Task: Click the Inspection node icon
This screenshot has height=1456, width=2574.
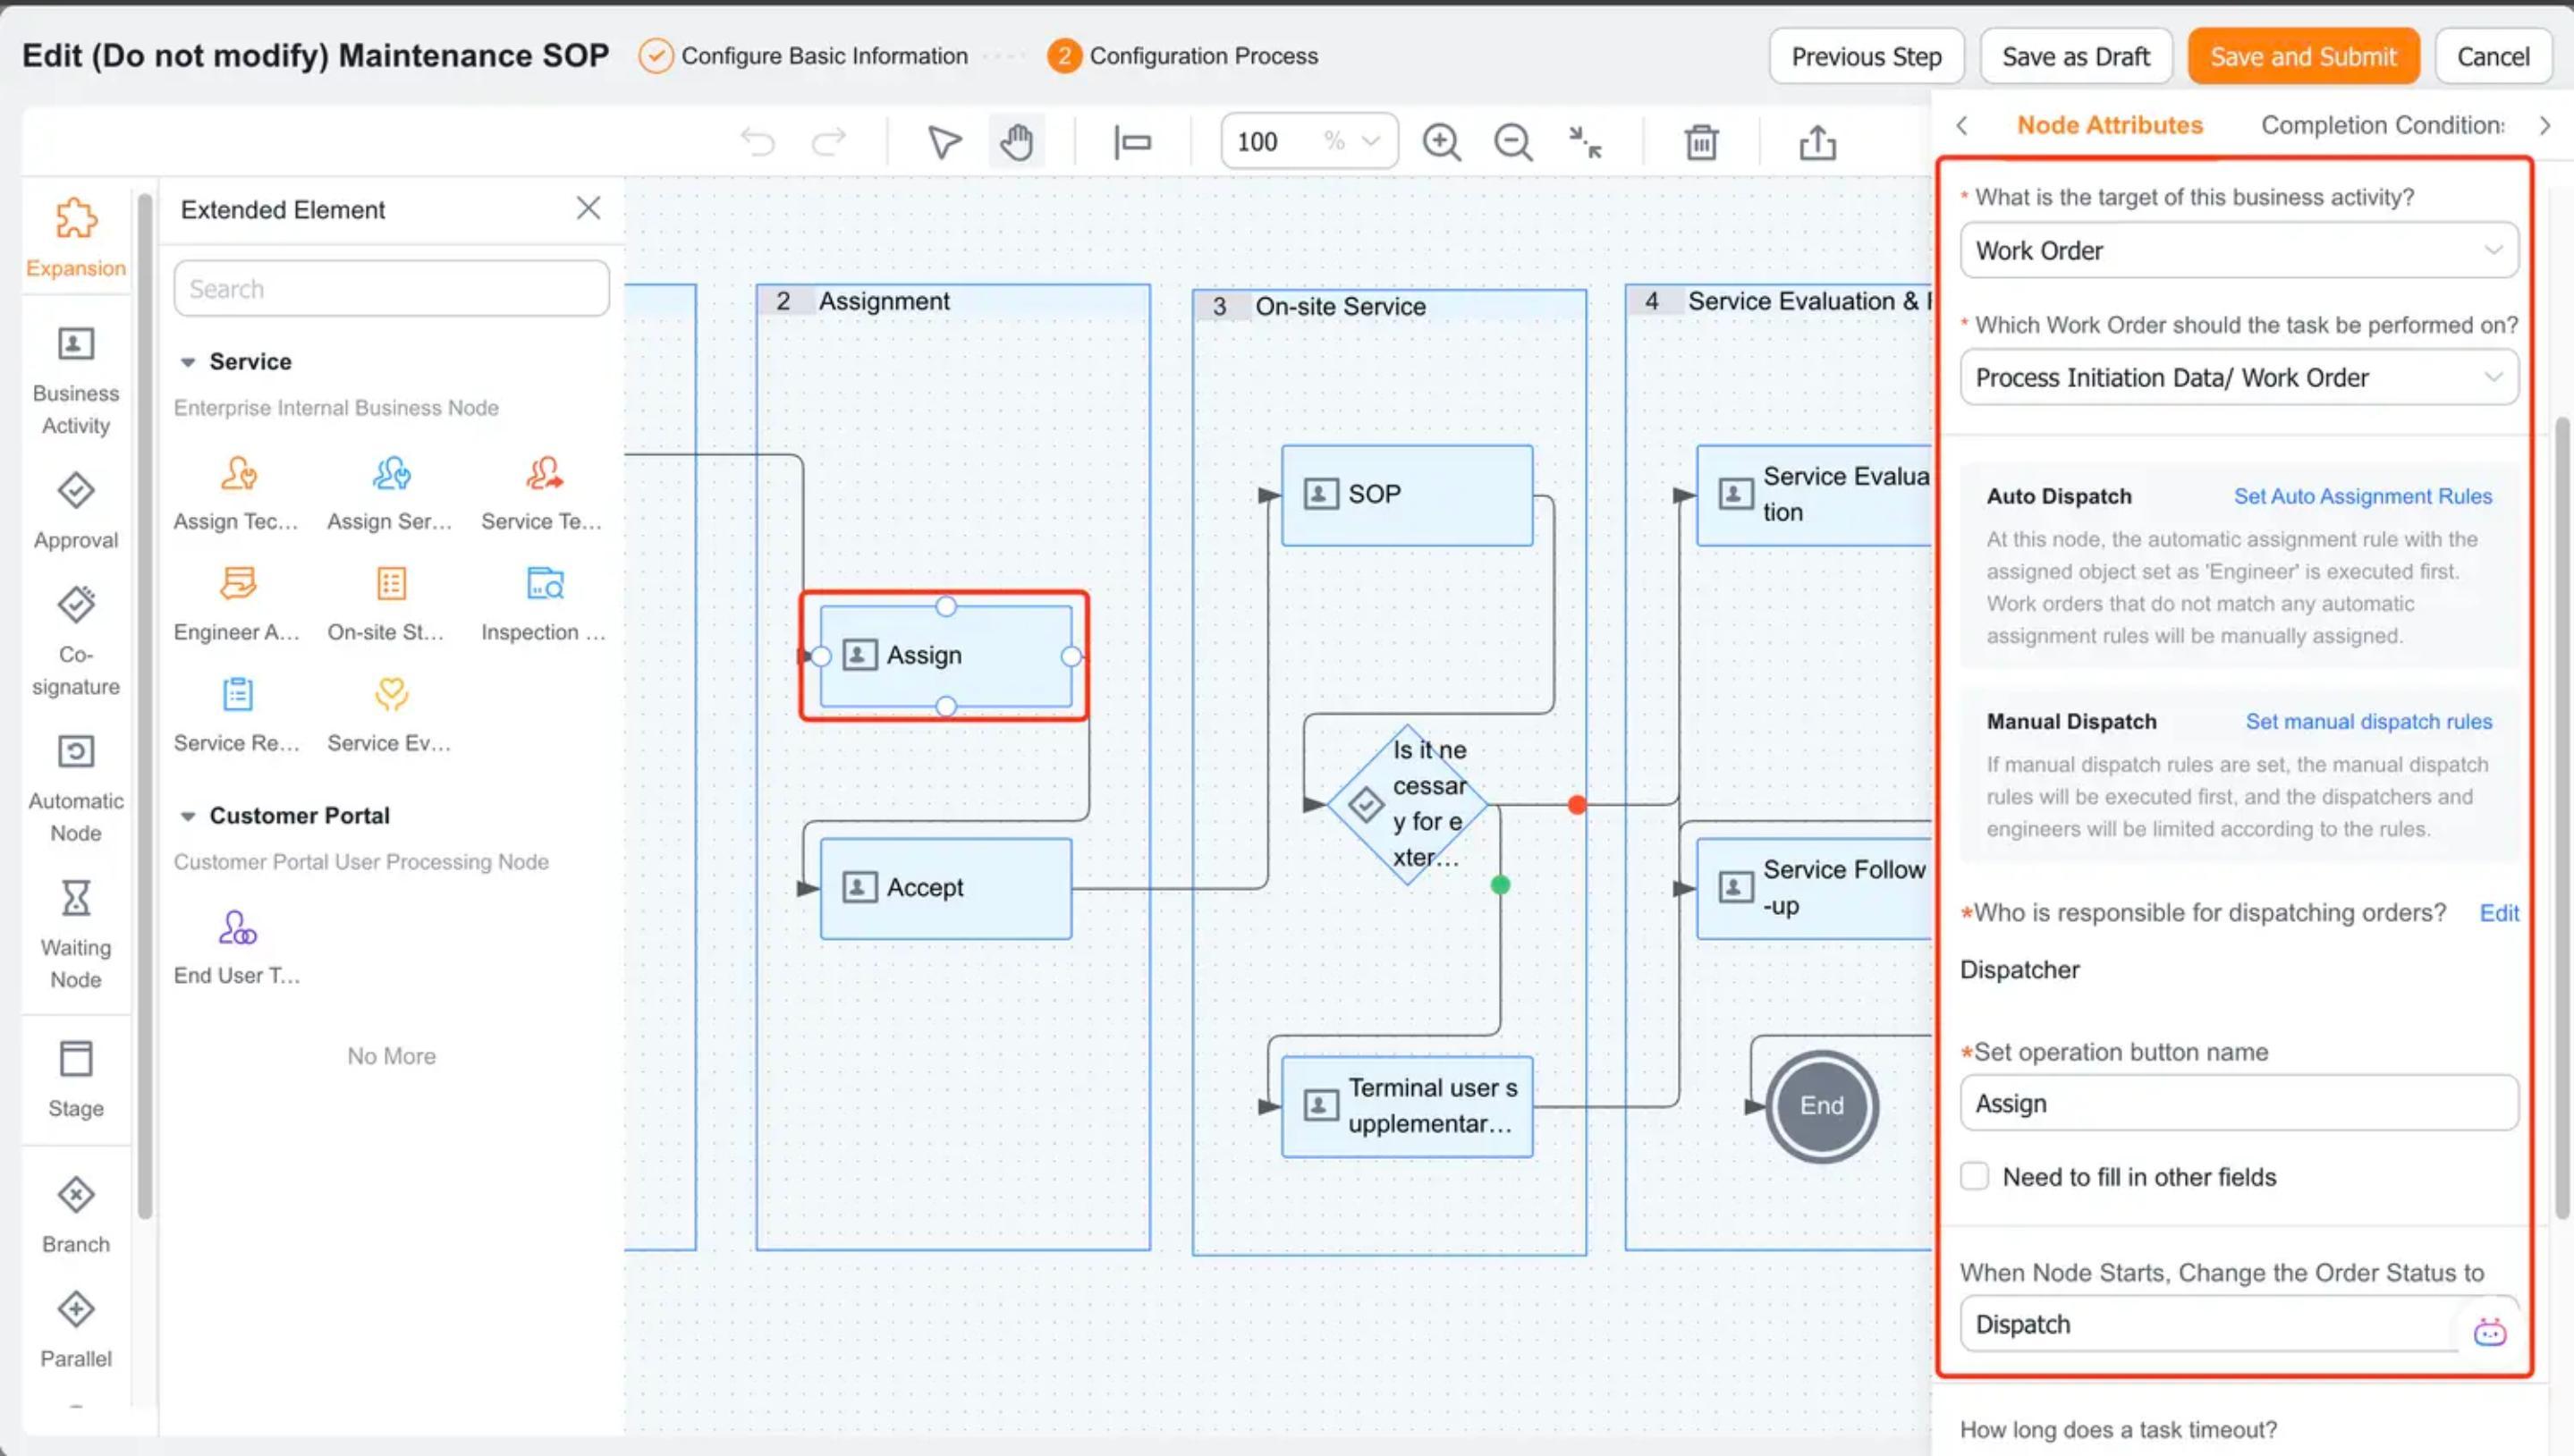Action: (x=545, y=583)
